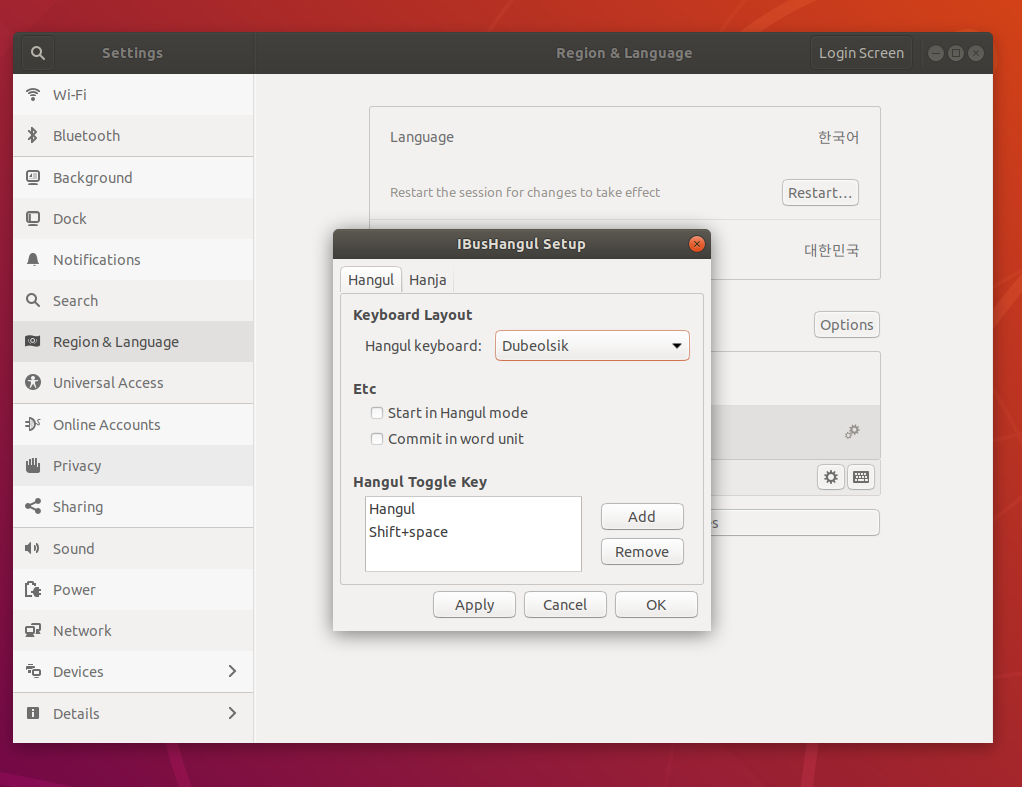Open Universal Access settings panel
The width and height of the screenshot is (1022, 787).
coord(133,383)
